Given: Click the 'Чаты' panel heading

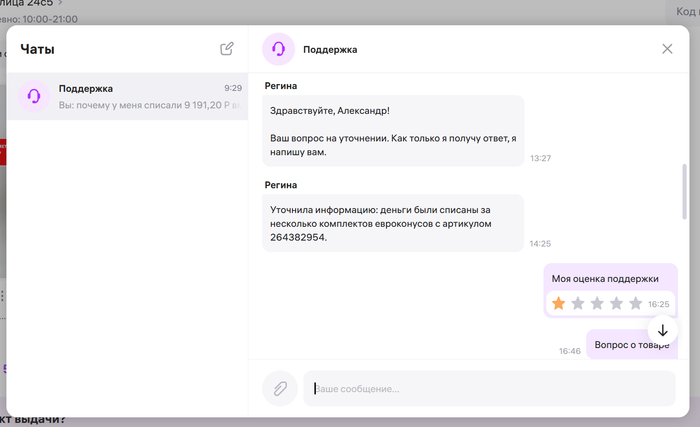Looking at the screenshot, I should [x=38, y=49].
